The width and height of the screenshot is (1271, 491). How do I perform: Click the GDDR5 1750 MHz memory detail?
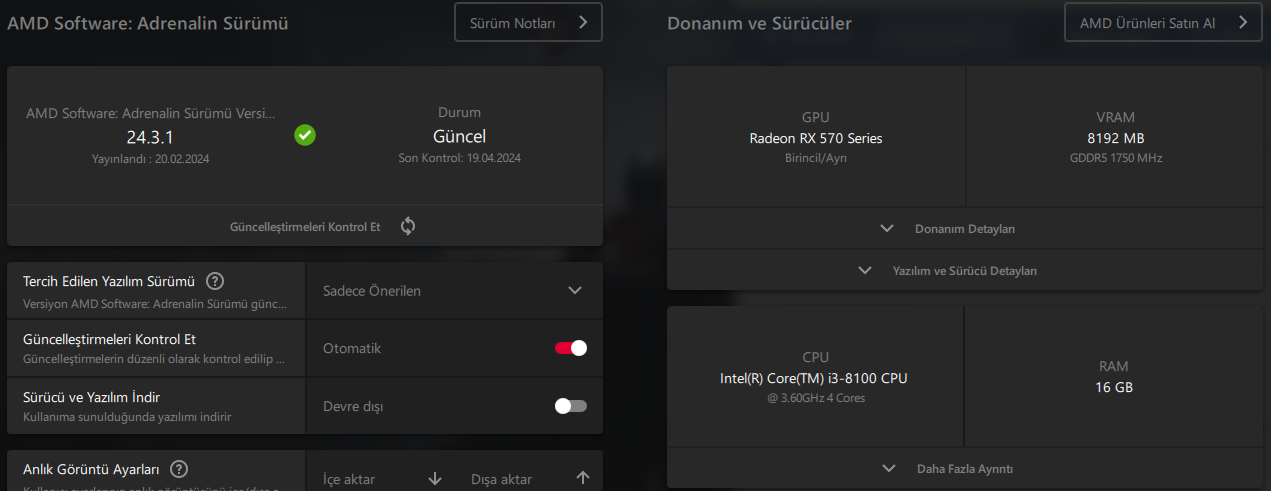click(1116, 157)
